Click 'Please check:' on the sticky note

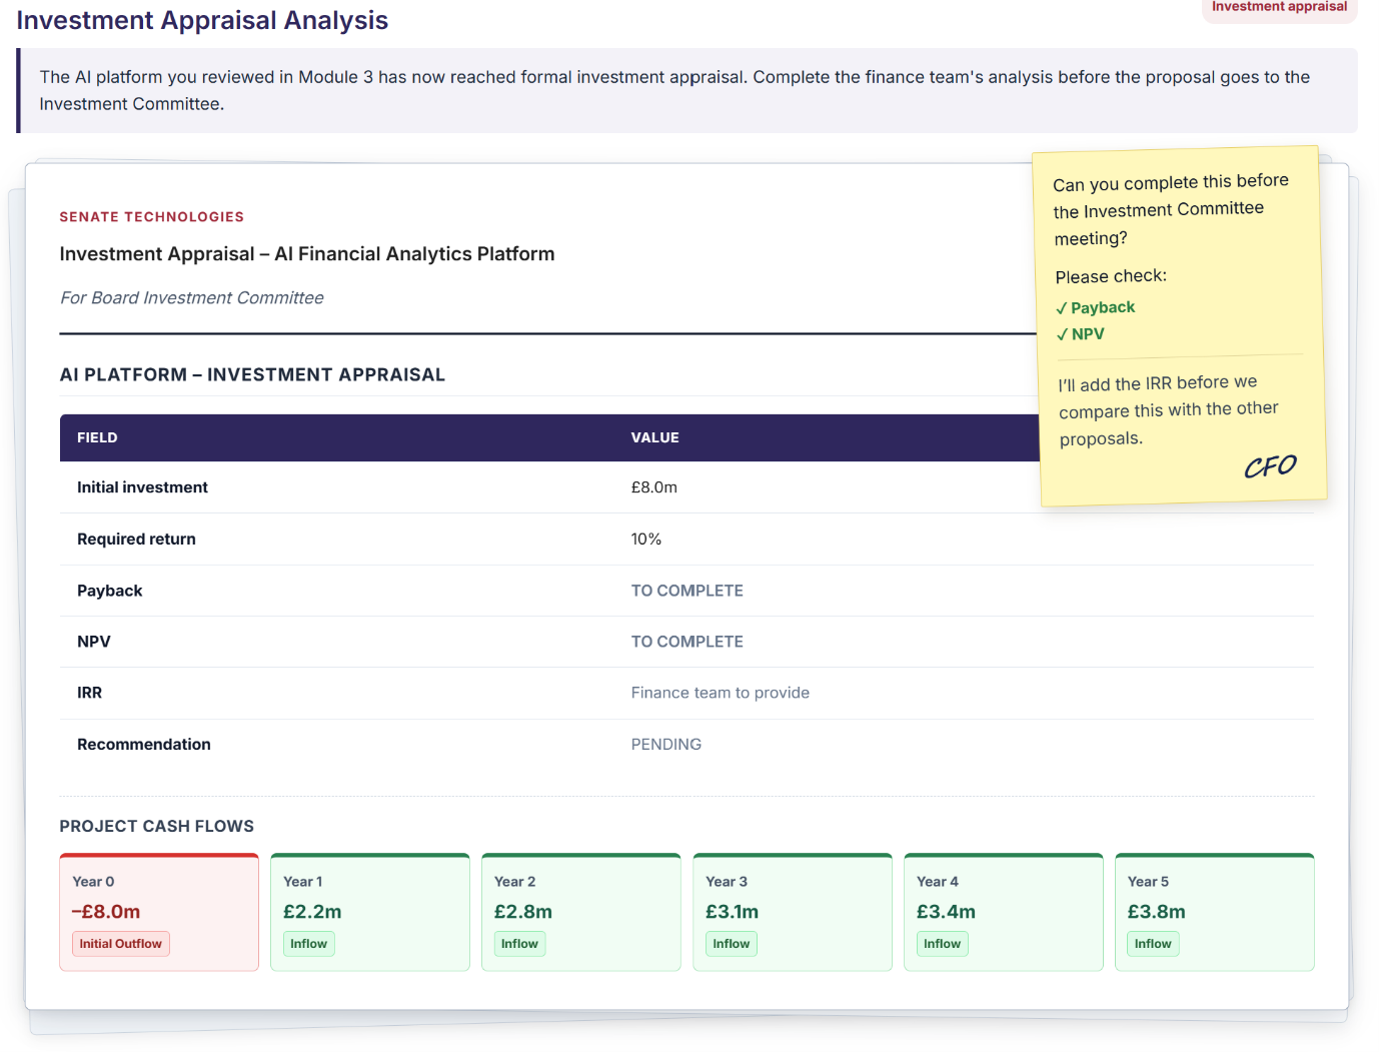1111,277
